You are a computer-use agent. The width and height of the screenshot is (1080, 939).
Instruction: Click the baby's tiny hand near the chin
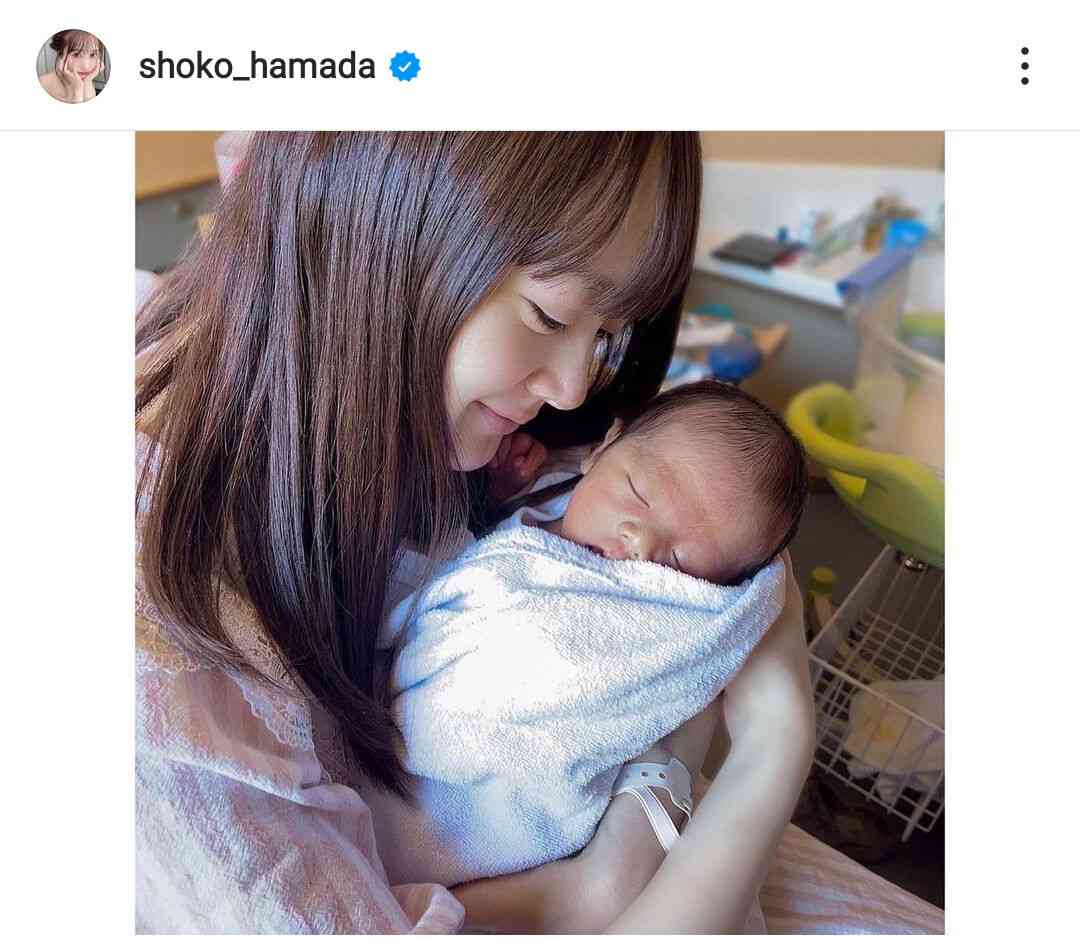(x=521, y=458)
